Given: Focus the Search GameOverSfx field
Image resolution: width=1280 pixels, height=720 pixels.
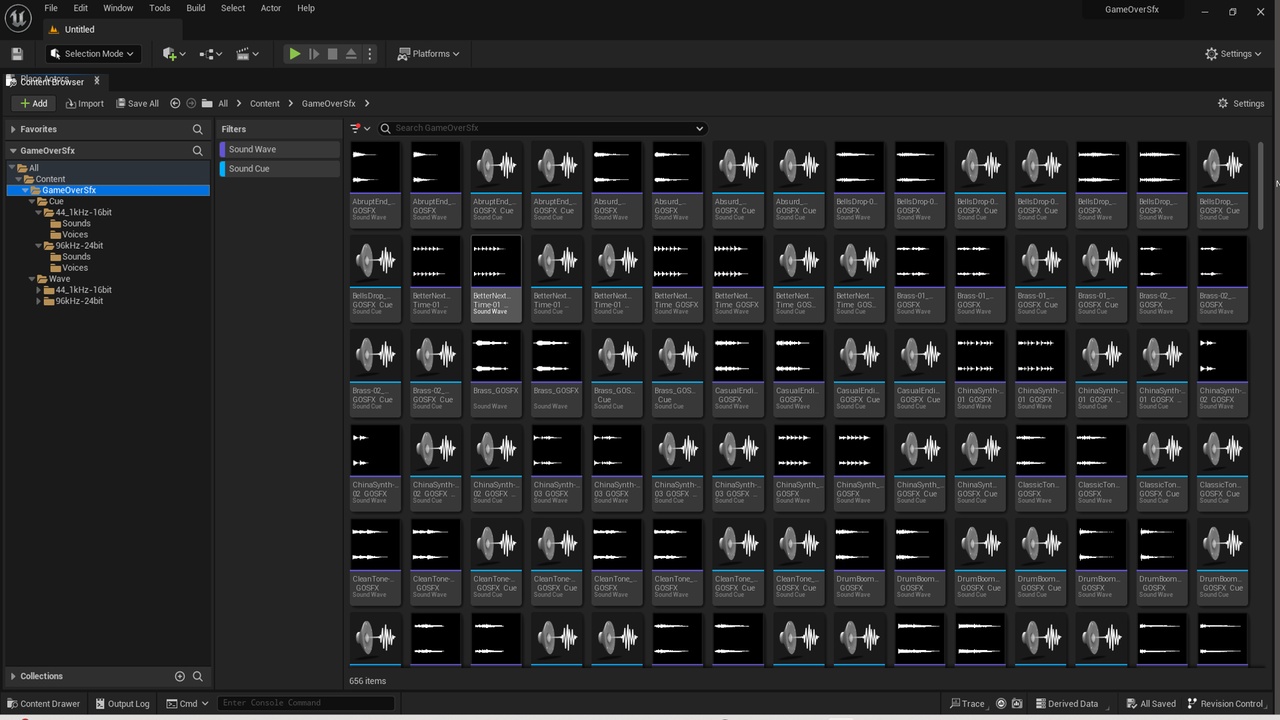Looking at the screenshot, I should pos(542,128).
